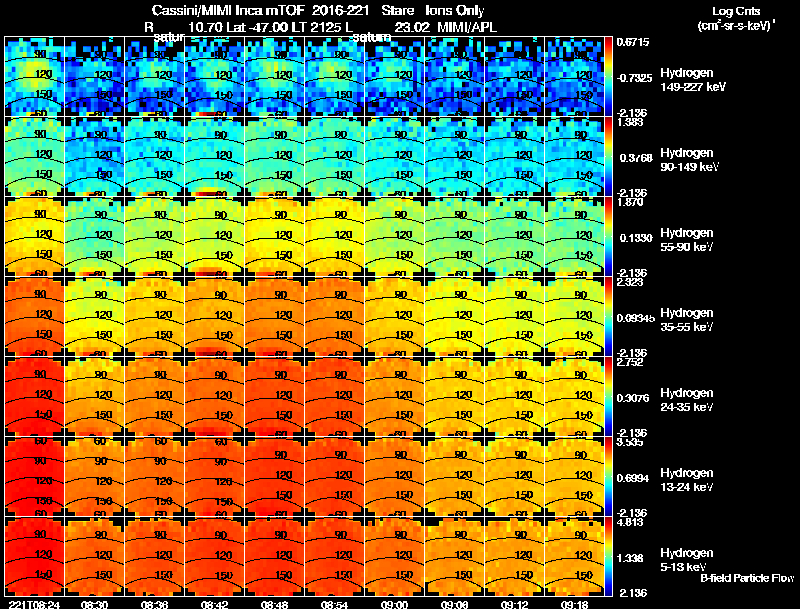Click the 'Ions Only' text in title
This screenshot has width=800, height=609.
coord(455,10)
